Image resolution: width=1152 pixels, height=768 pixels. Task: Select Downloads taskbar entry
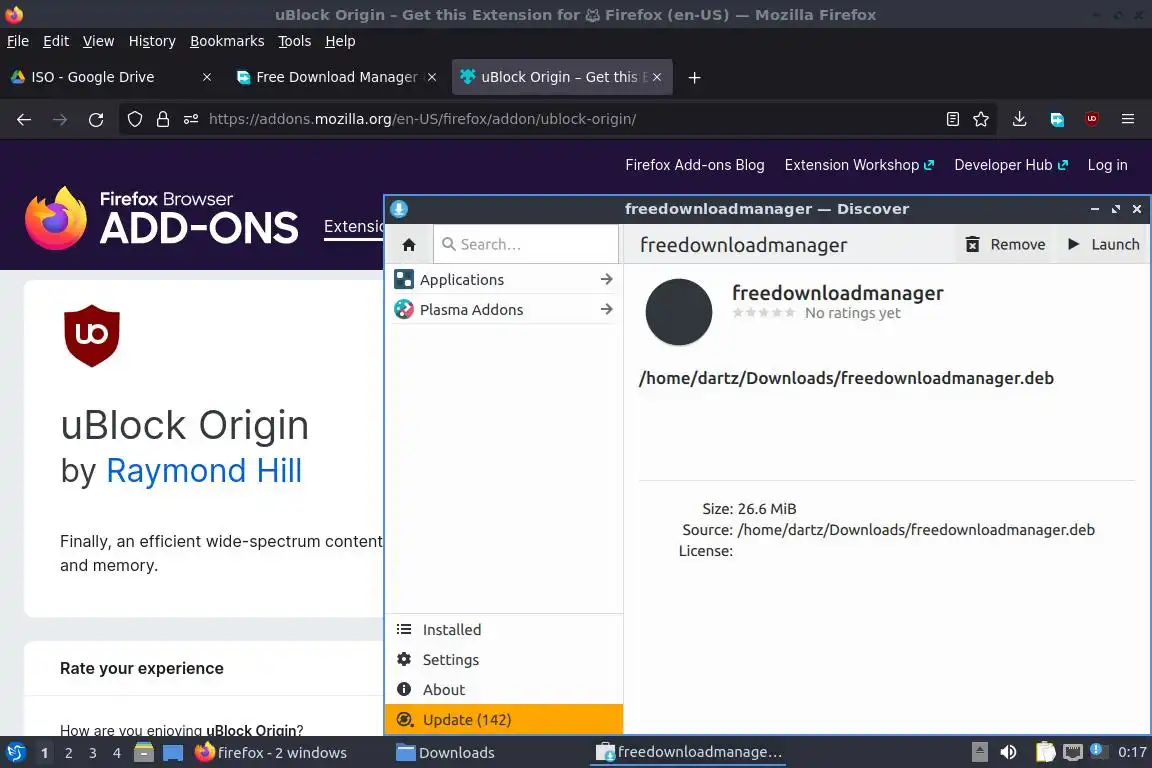point(445,753)
